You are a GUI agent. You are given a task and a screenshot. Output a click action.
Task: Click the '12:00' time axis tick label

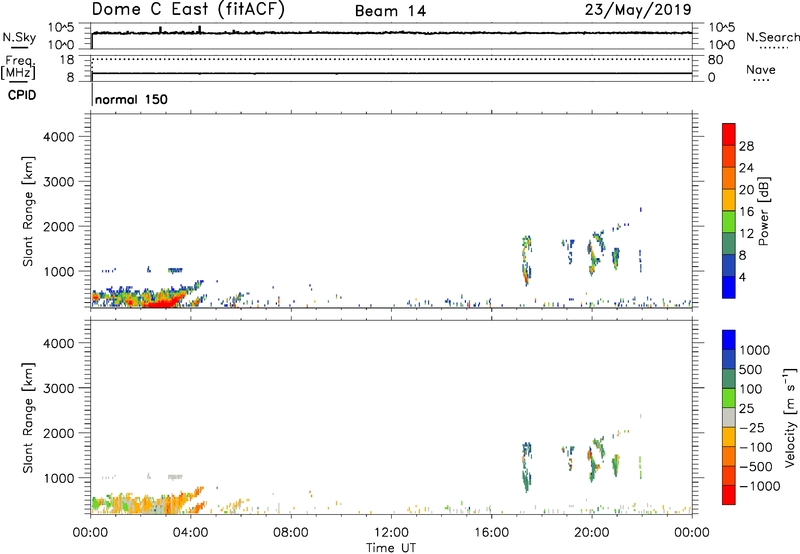(x=391, y=533)
